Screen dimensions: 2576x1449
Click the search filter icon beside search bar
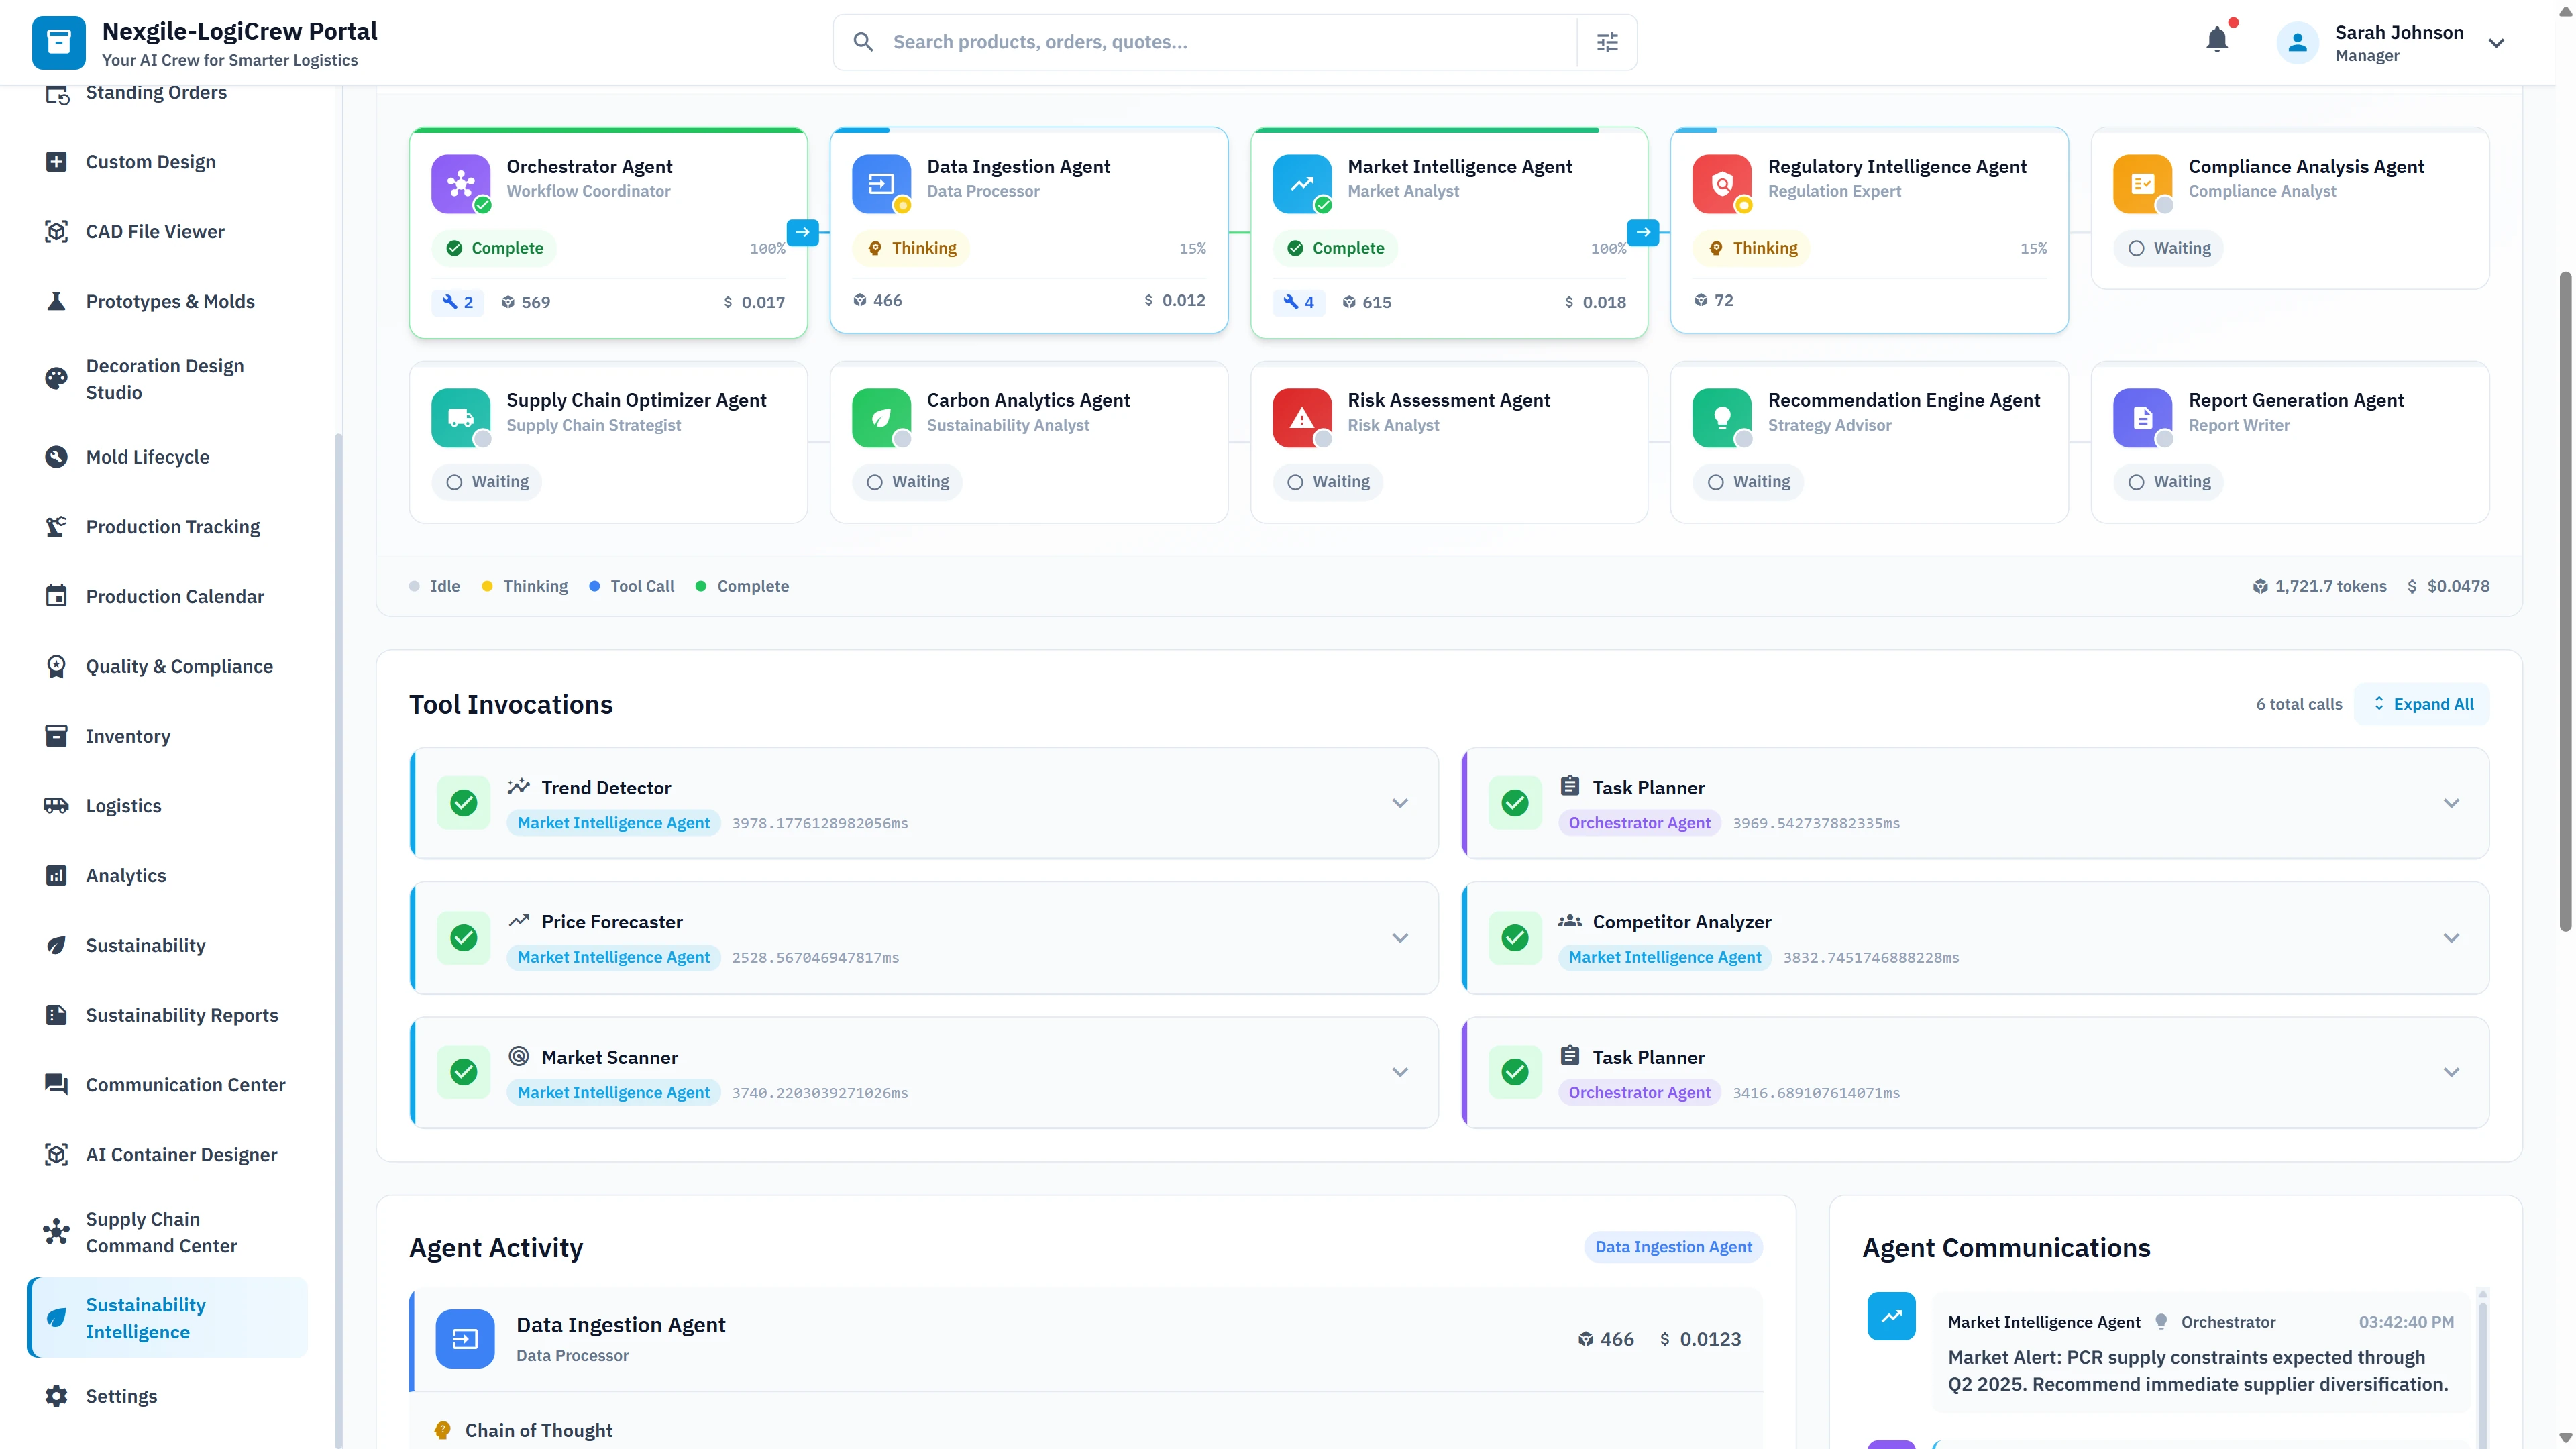1607,41
